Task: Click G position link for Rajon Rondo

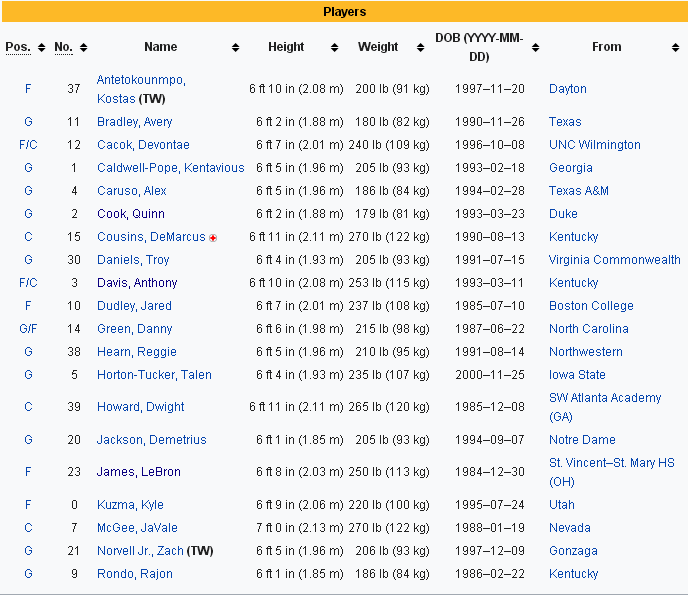Action: pyautogui.click(x=28, y=574)
